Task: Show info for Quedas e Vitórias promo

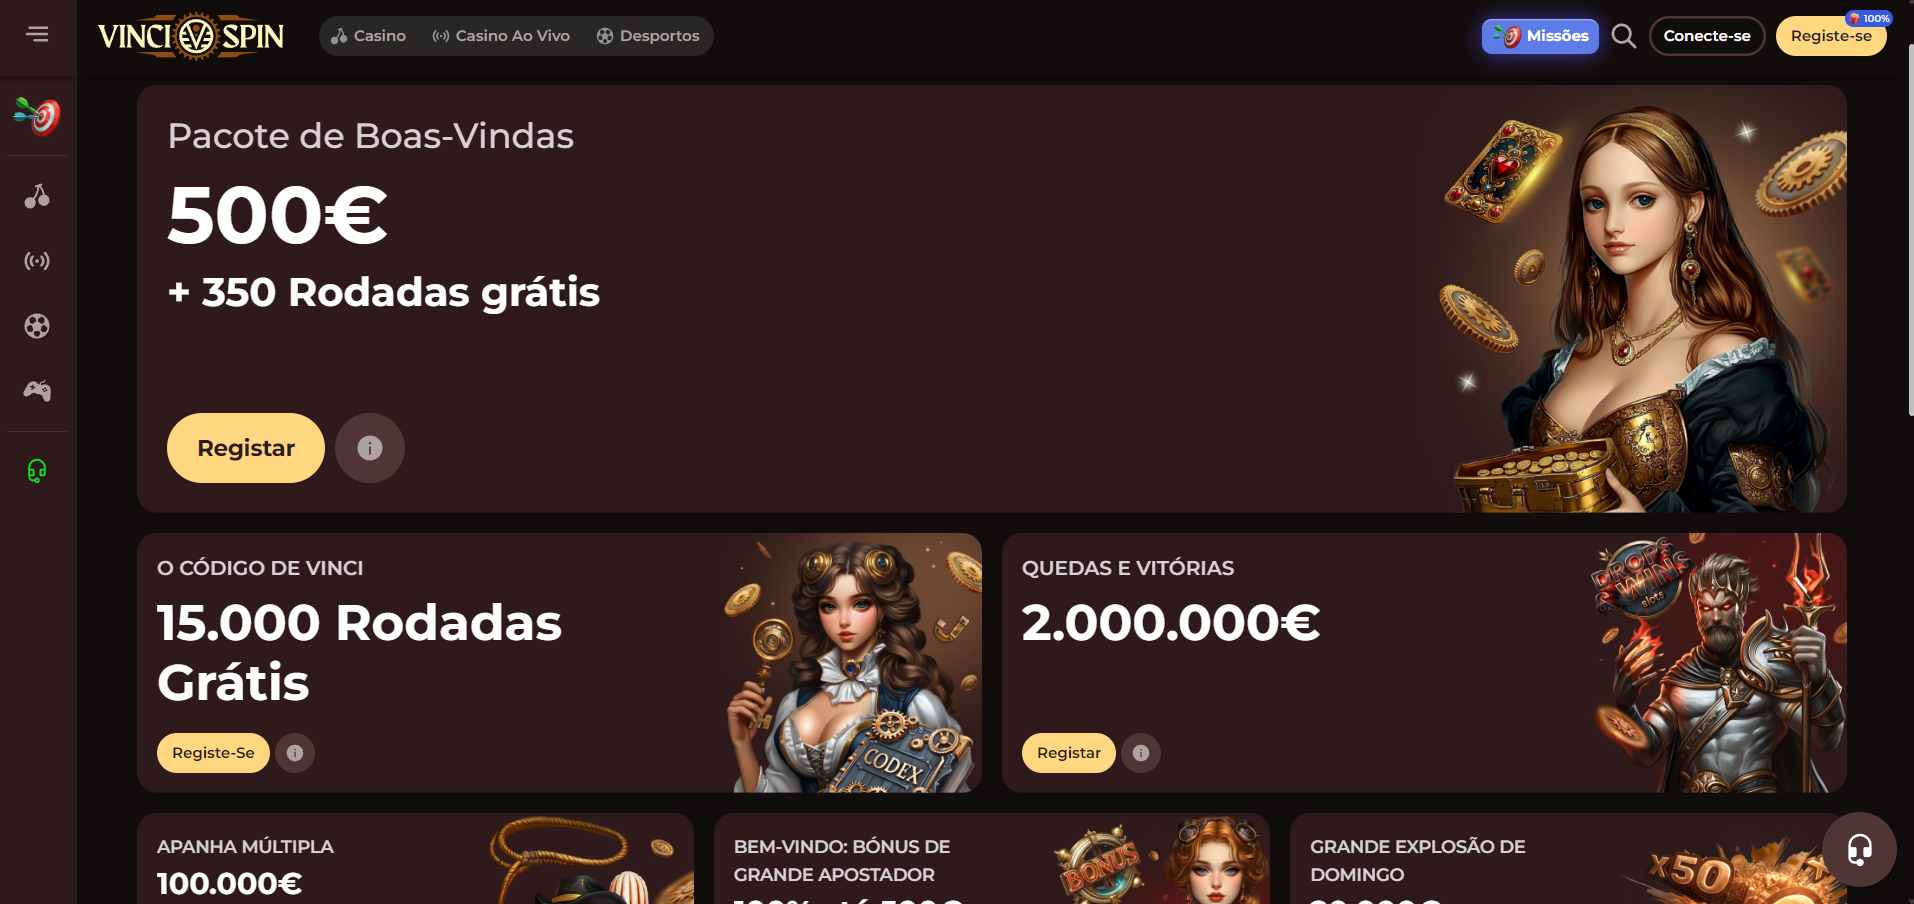Action: [1141, 753]
